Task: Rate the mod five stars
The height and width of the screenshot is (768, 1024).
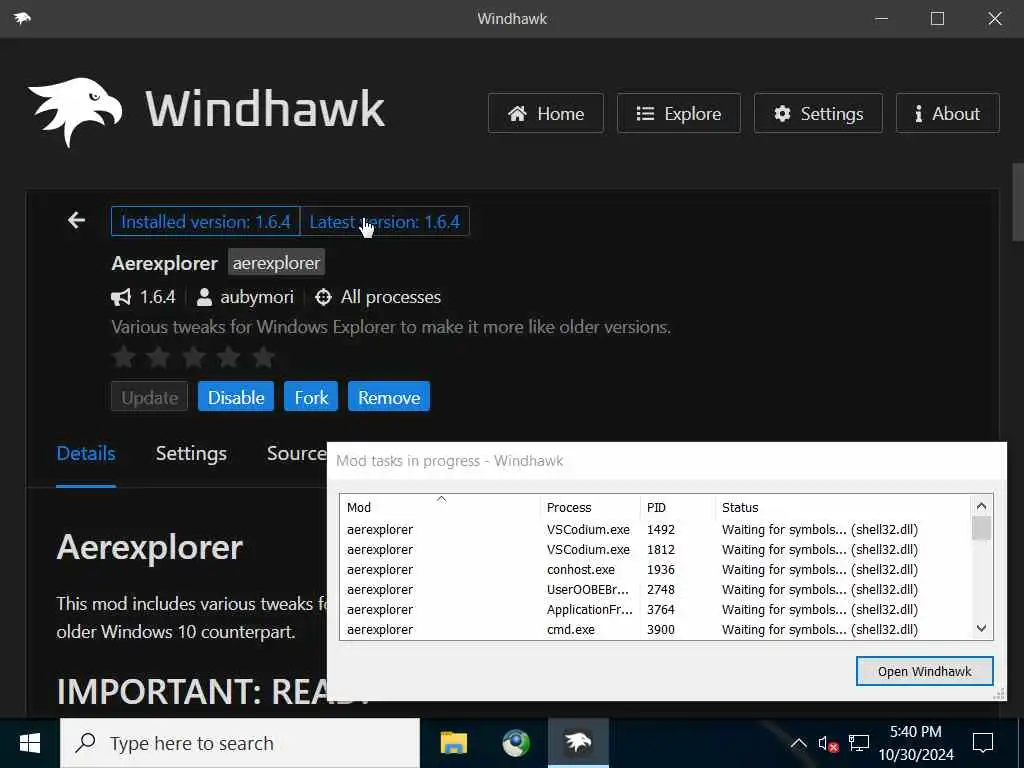Action: 263,357
